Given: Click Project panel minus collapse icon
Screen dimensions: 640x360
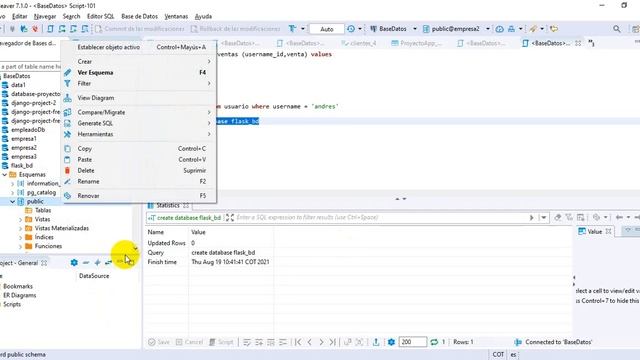Looking at the screenshot, I should tap(86, 262).
